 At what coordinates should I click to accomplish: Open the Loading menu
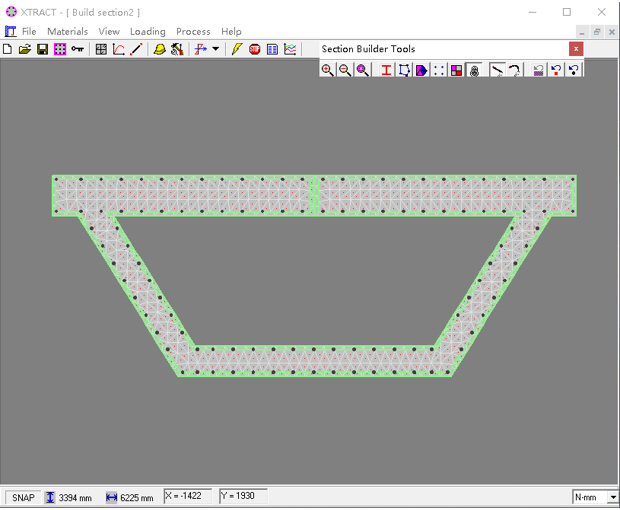click(x=147, y=31)
